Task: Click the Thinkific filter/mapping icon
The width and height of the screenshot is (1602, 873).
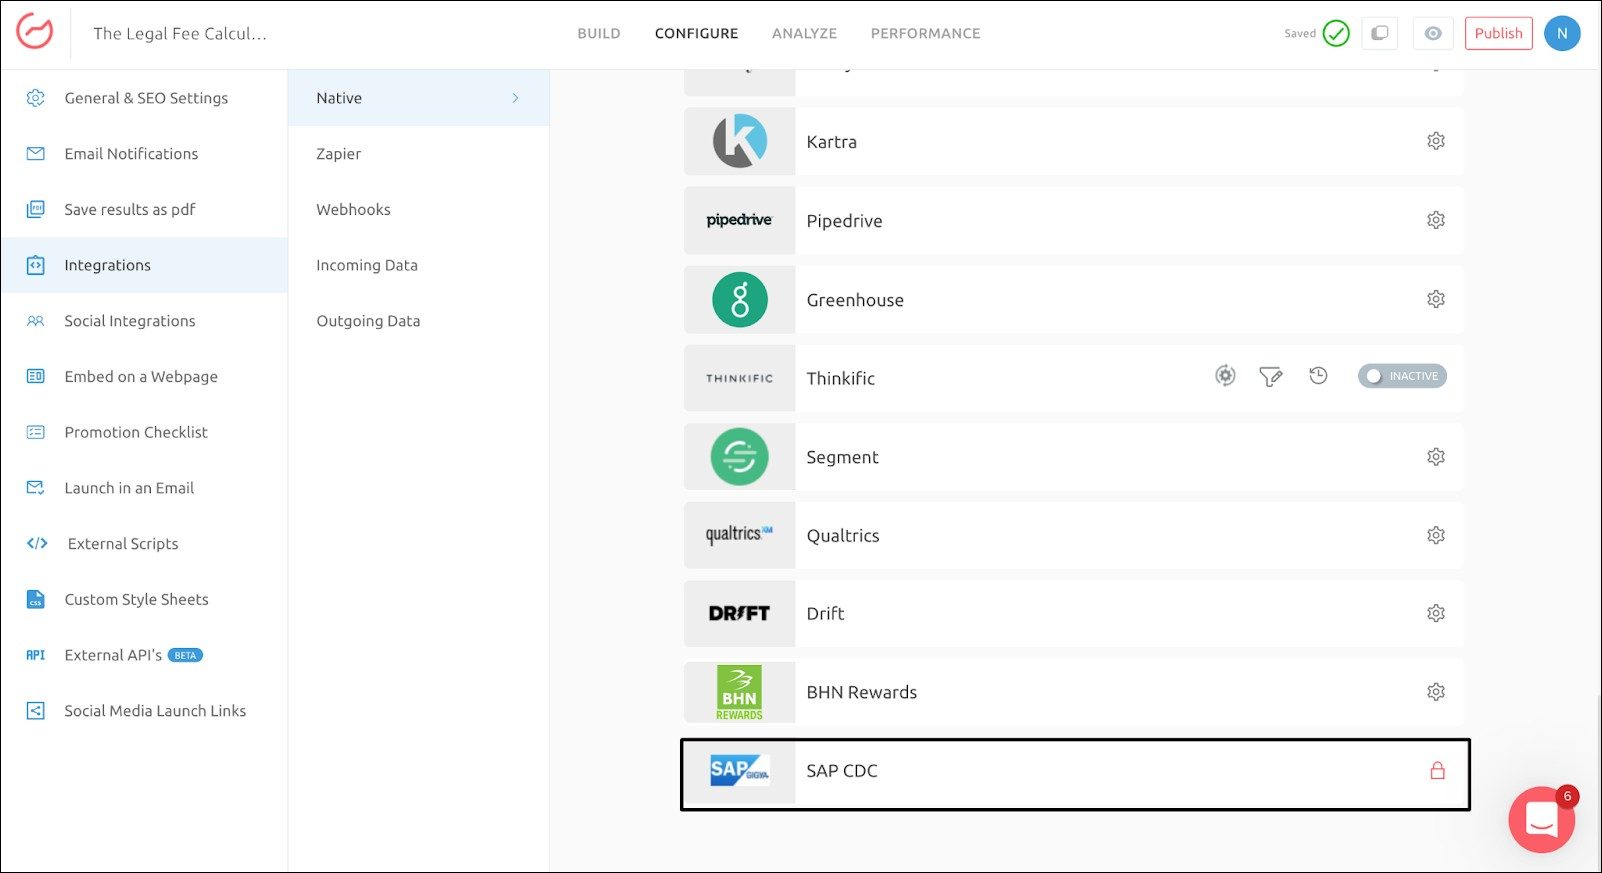Action: pyautogui.click(x=1270, y=377)
